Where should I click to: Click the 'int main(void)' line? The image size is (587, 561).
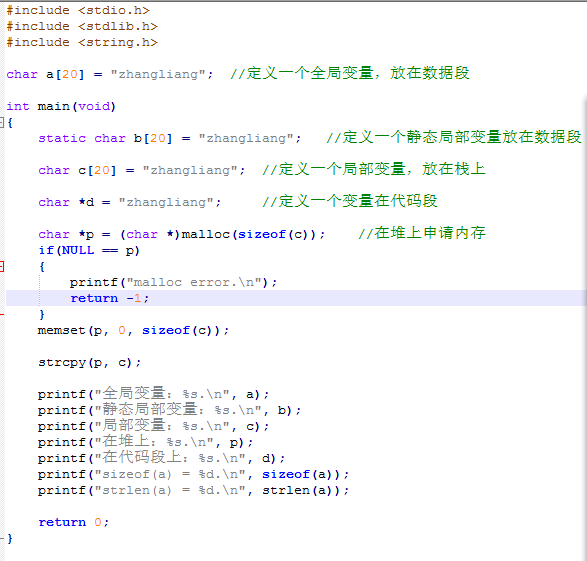click(61, 107)
